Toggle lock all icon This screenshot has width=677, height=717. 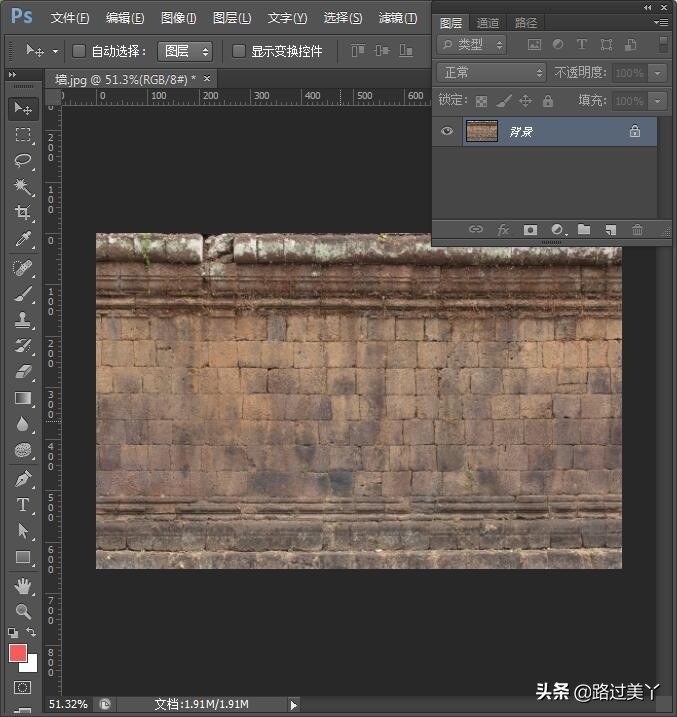(548, 101)
